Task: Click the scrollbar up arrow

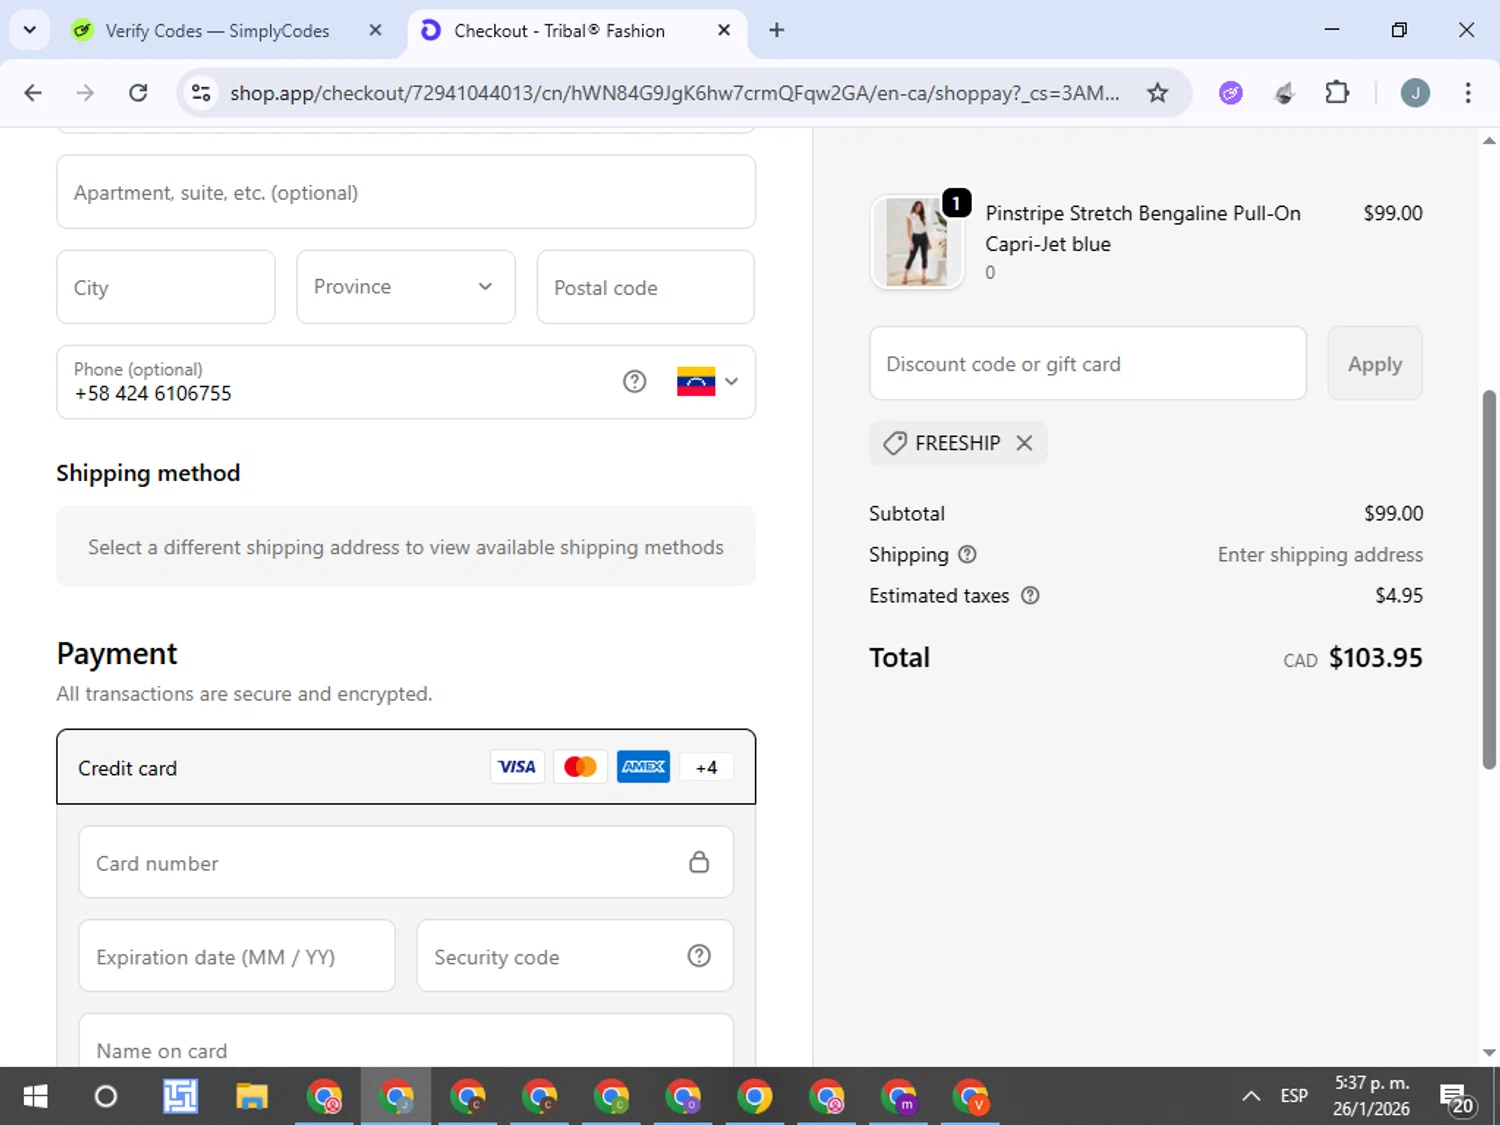Action: click(x=1489, y=141)
